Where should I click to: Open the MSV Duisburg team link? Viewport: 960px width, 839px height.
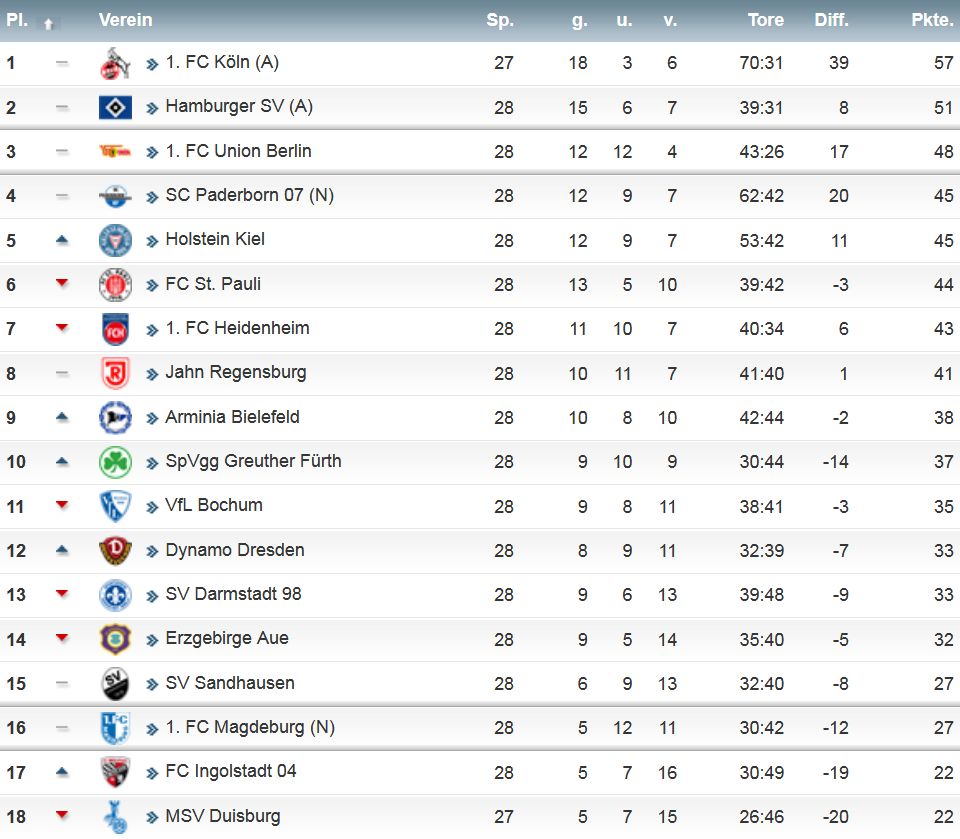point(222,816)
